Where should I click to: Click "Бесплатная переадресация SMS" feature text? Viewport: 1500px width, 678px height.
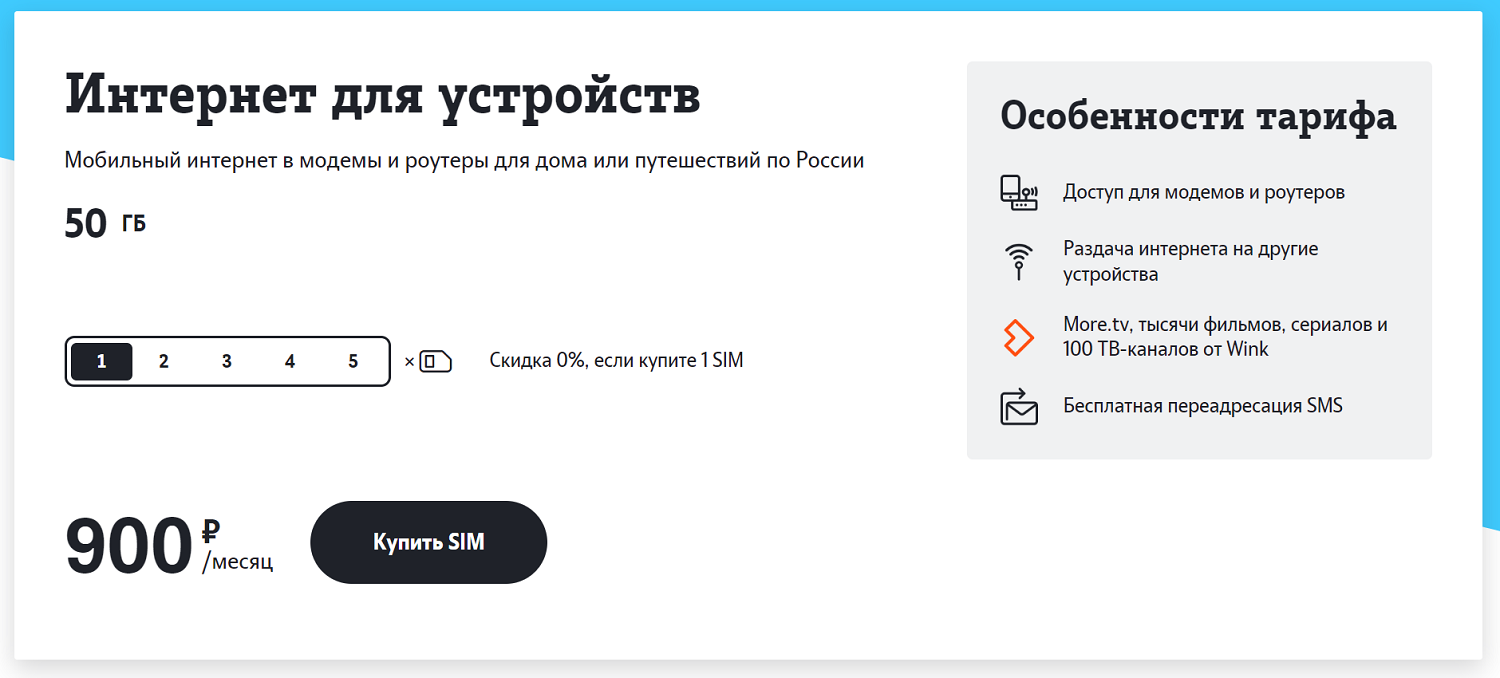pyautogui.click(x=1202, y=406)
